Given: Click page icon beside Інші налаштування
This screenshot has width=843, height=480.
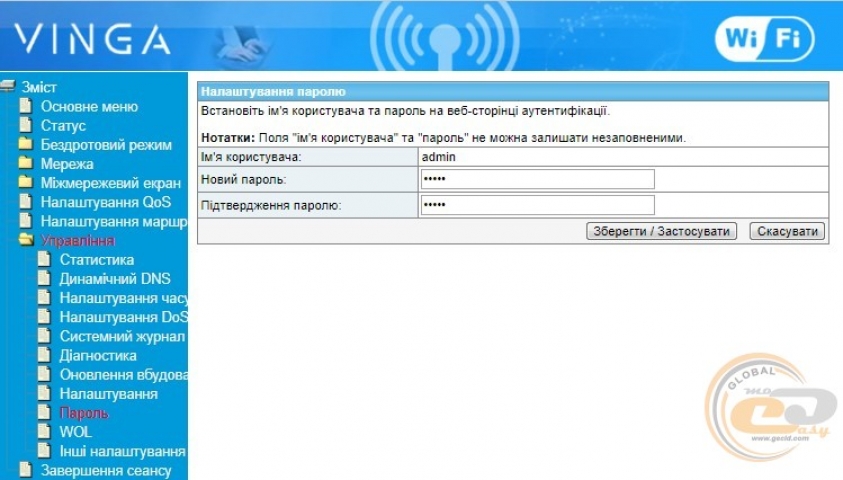Looking at the screenshot, I should pos(45,450).
